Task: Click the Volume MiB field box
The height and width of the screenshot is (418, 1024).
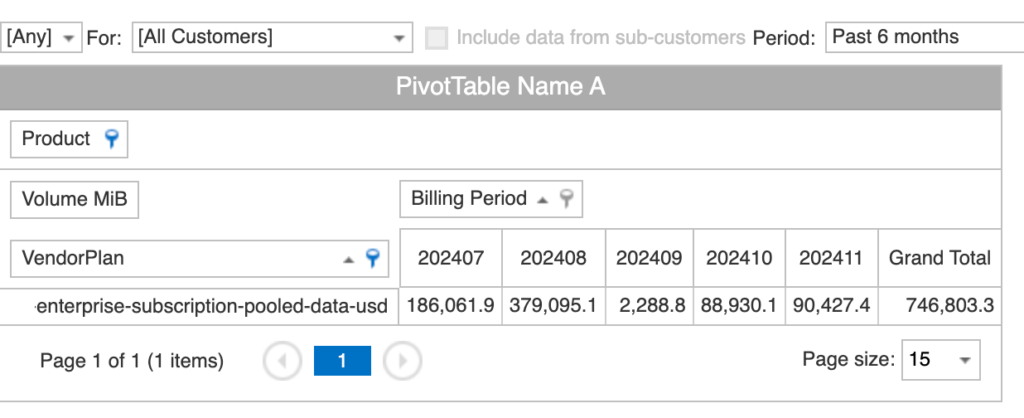Action: click(75, 199)
